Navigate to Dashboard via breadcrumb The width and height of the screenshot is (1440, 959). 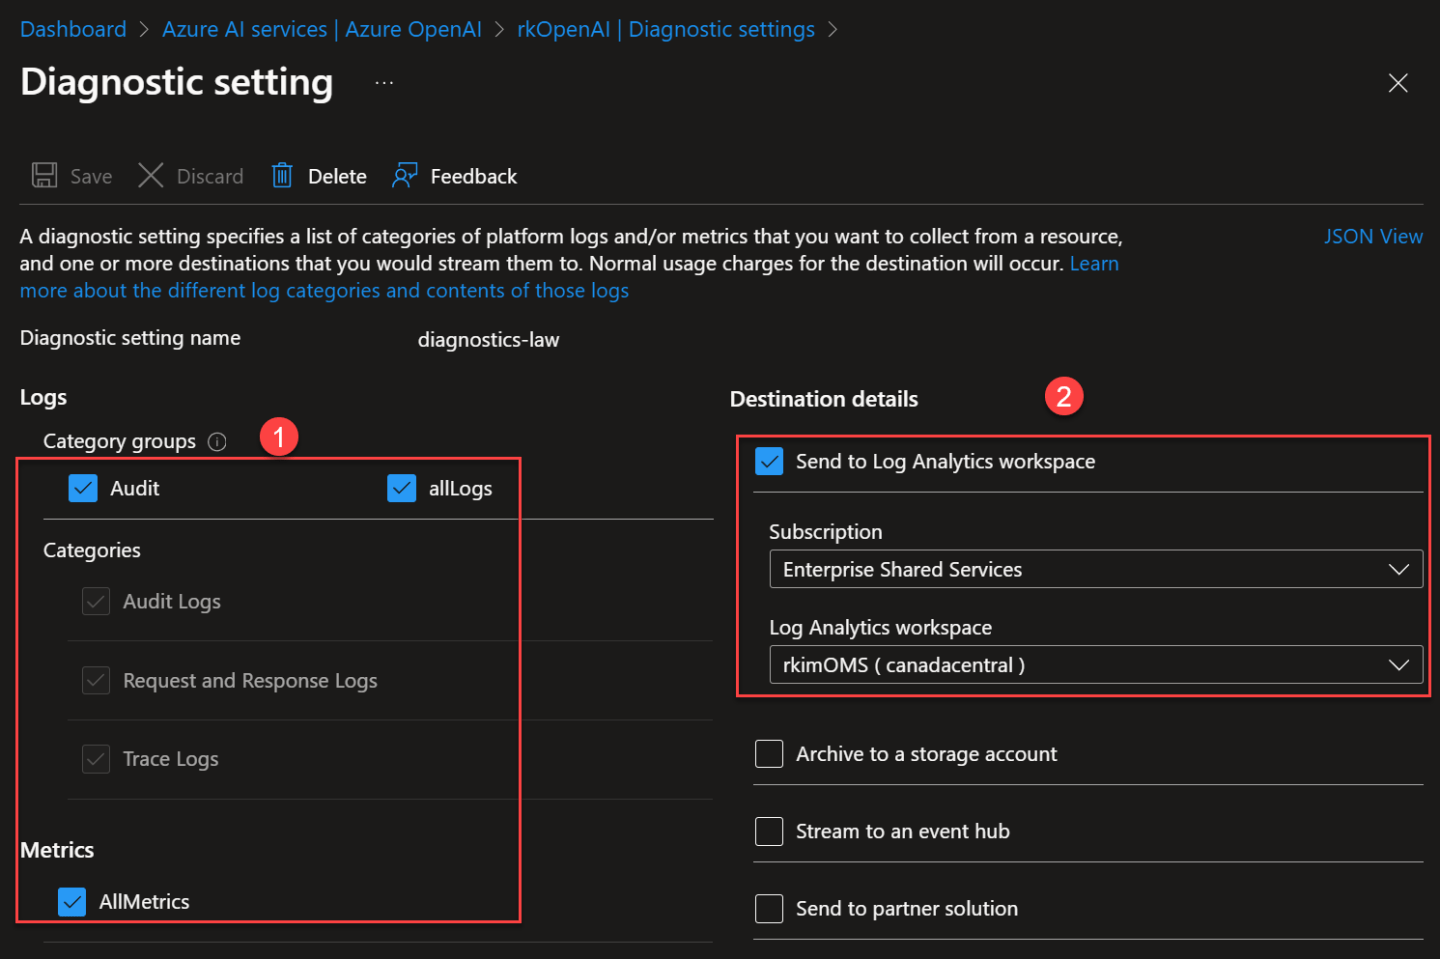72,29
